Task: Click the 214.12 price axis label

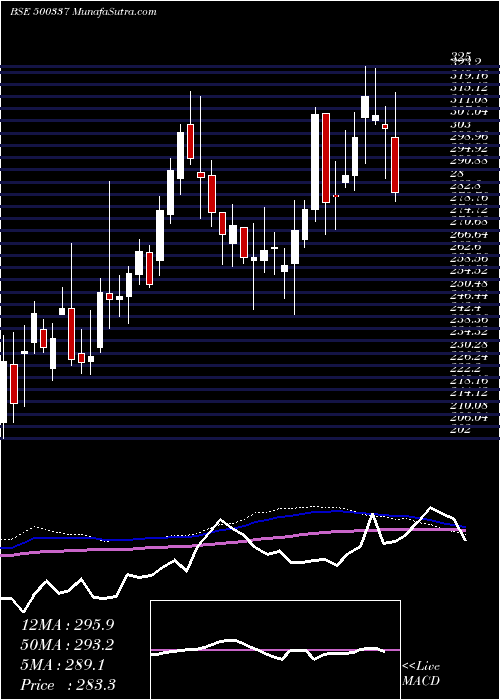Action: 469,393
